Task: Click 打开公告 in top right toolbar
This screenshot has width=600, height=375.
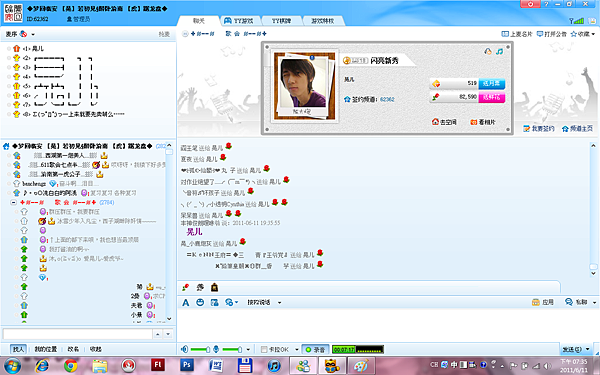Action: point(551,34)
